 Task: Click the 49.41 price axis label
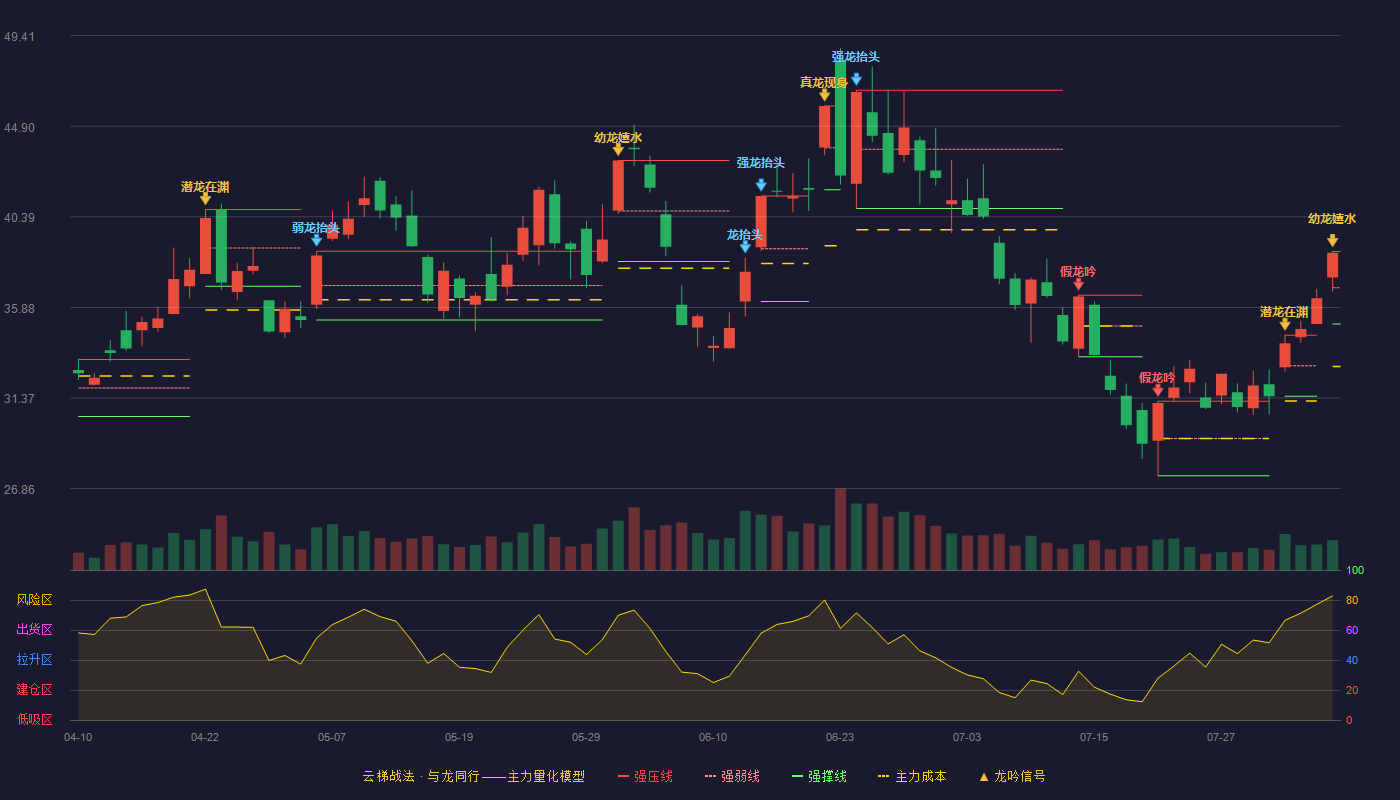[19, 37]
